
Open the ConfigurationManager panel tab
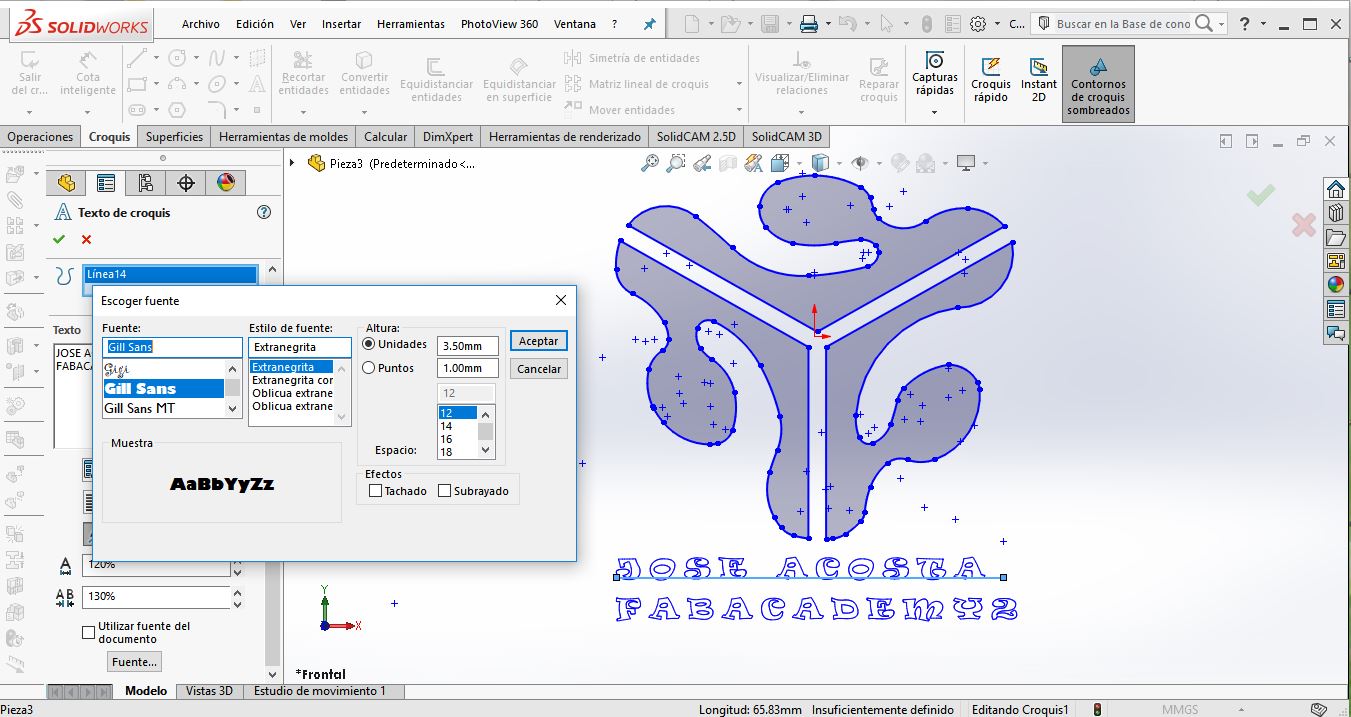point(146,183)
